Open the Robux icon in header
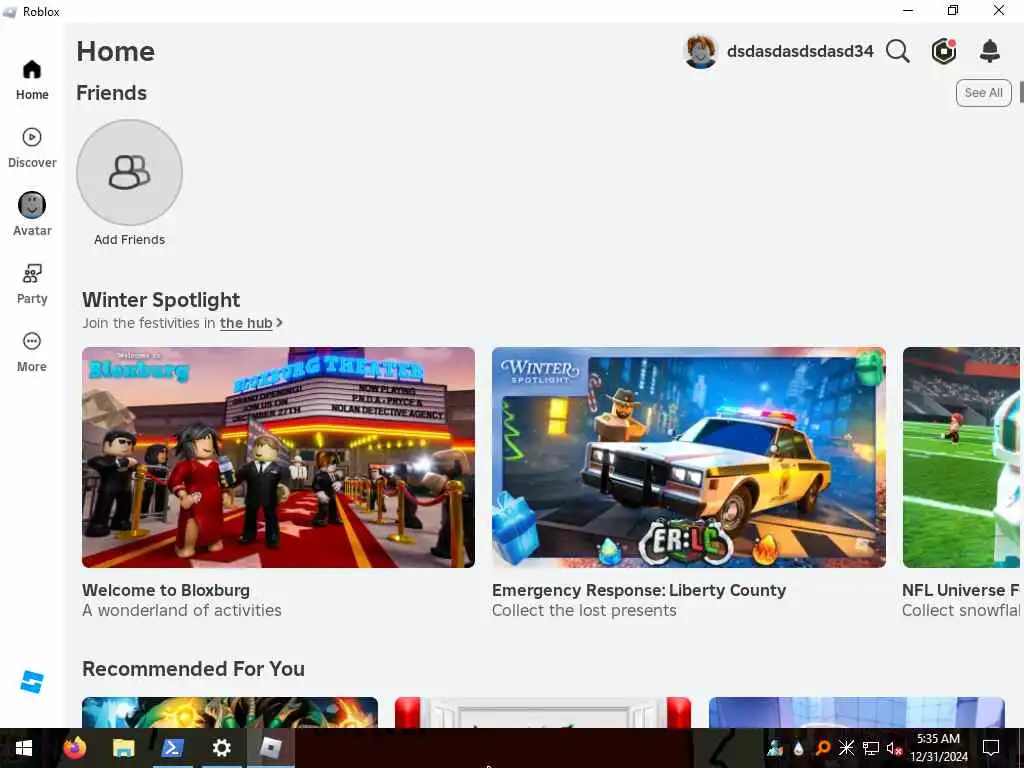1024x768 pixels. tap(944, 51)
